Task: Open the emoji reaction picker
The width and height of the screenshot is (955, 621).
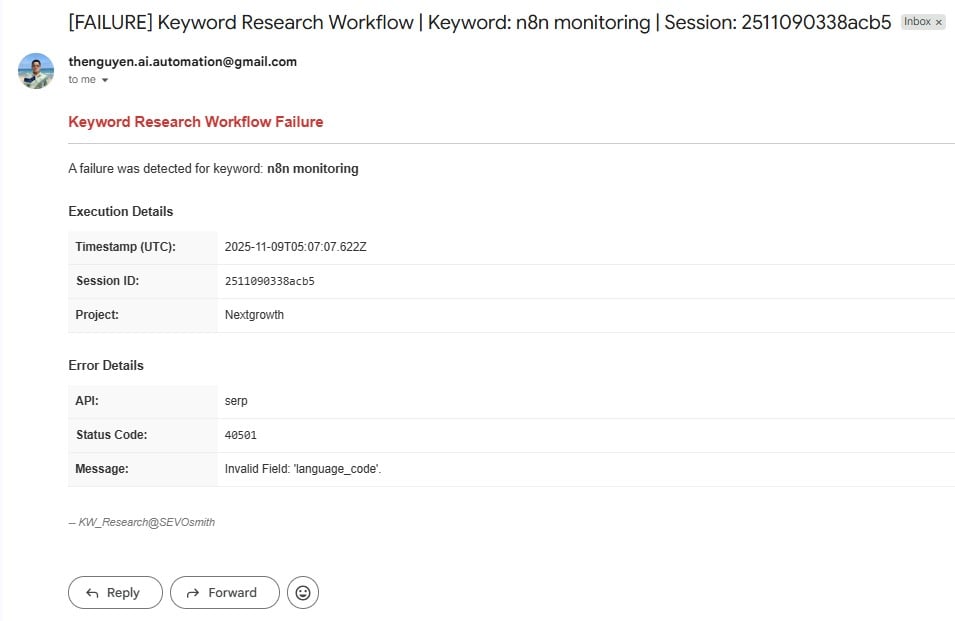Action: [x=302, y=593]
